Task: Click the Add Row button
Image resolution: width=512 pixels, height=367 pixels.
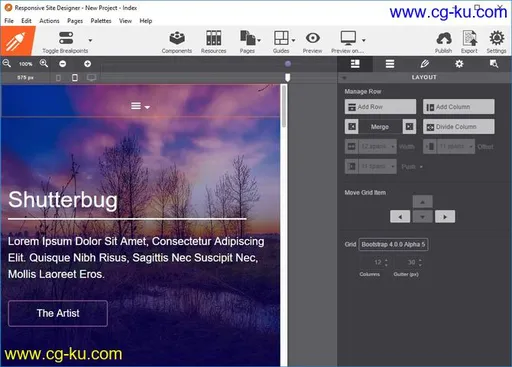Action: [380, 107]
